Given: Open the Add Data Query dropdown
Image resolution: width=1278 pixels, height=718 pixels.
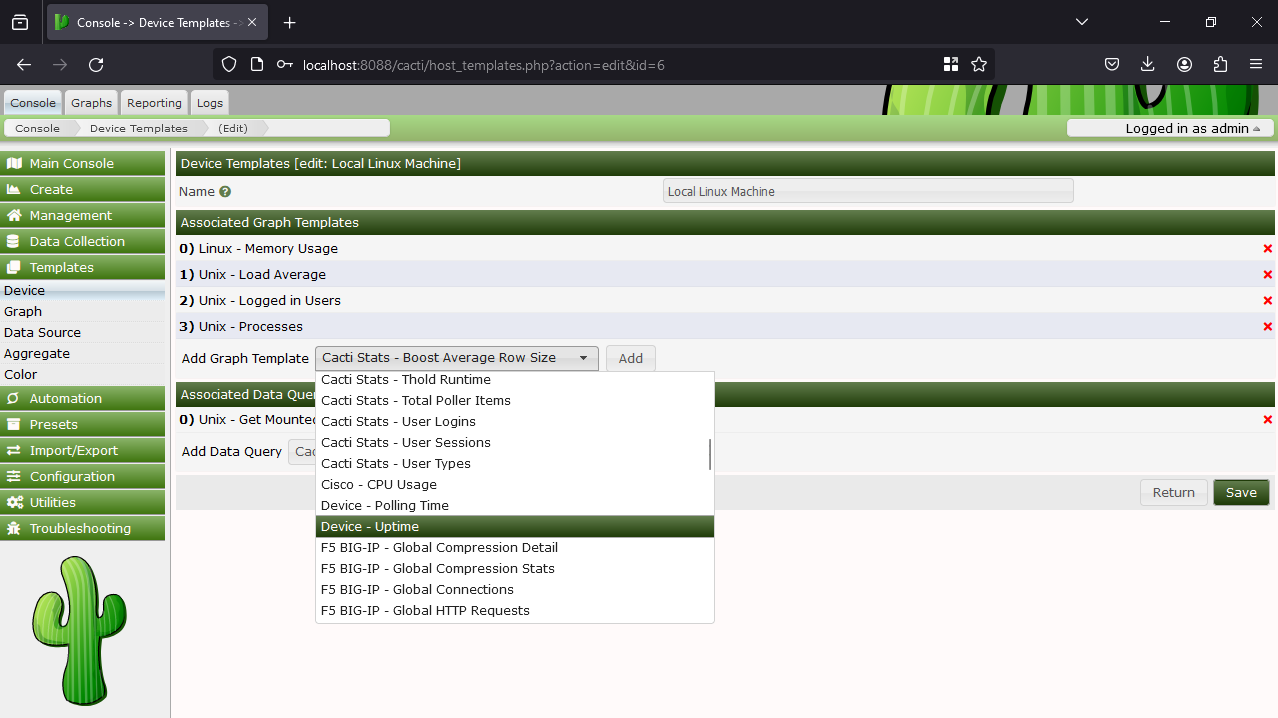Looking at the screenshot, I should click(301, 452).
